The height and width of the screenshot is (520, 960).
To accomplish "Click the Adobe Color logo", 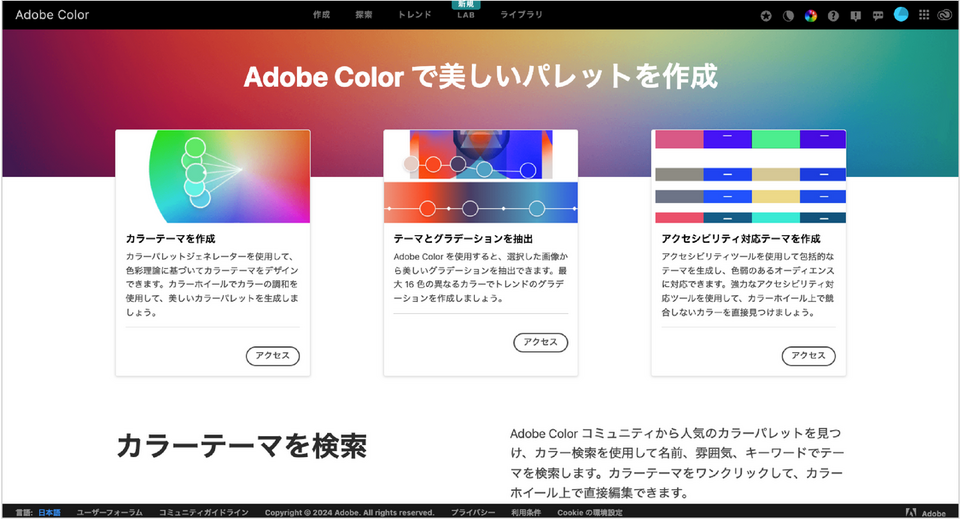I will coord(52,15).
